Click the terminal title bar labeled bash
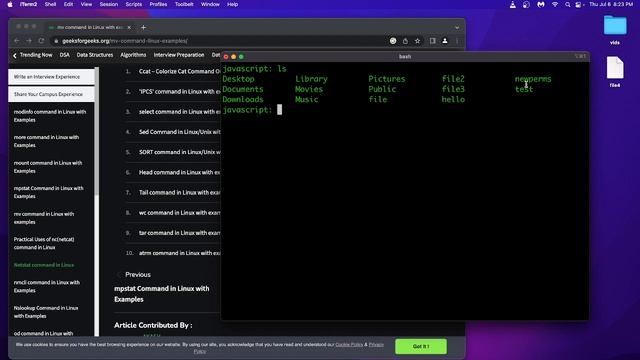The width and height of the screenshot is (640, 360). click(x=405, y=57)
